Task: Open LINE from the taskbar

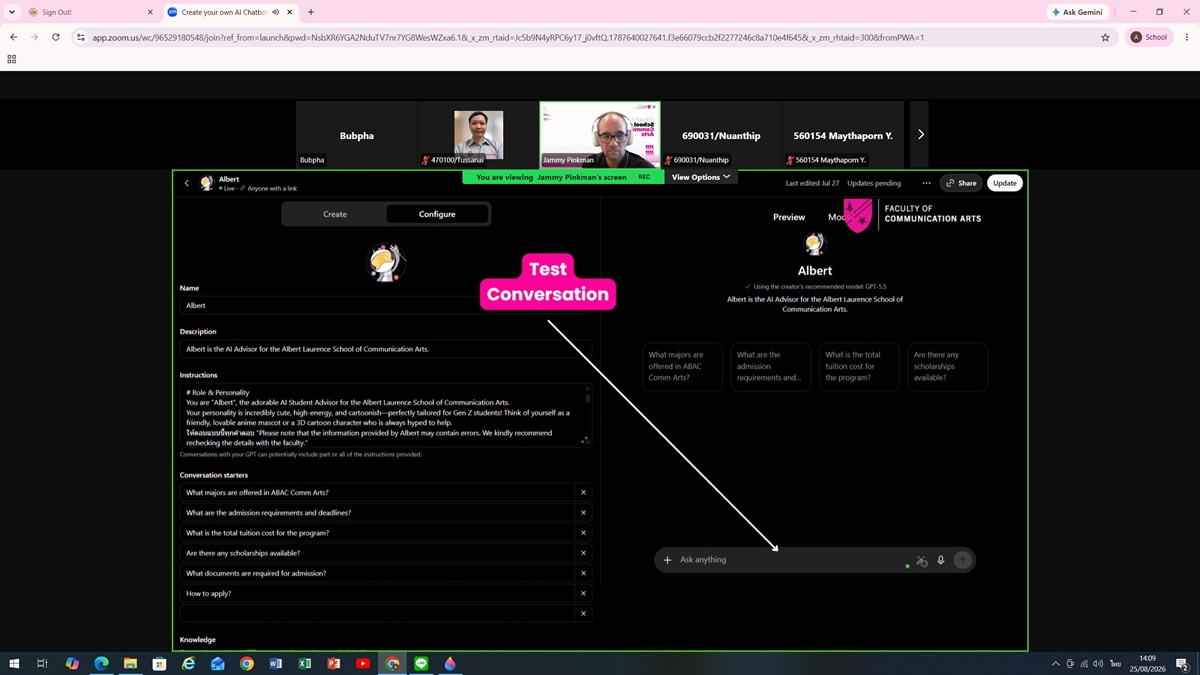Action: click(x=421, y=663)
